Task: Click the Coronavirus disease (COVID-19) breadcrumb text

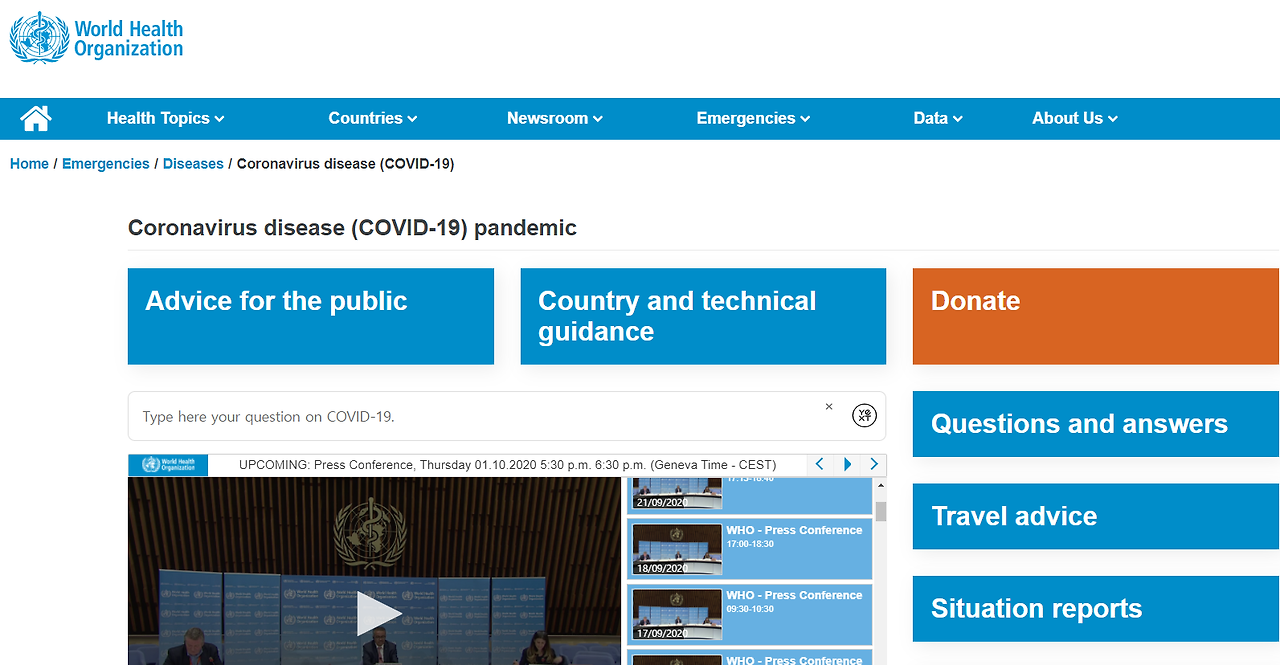Action: 345,164
